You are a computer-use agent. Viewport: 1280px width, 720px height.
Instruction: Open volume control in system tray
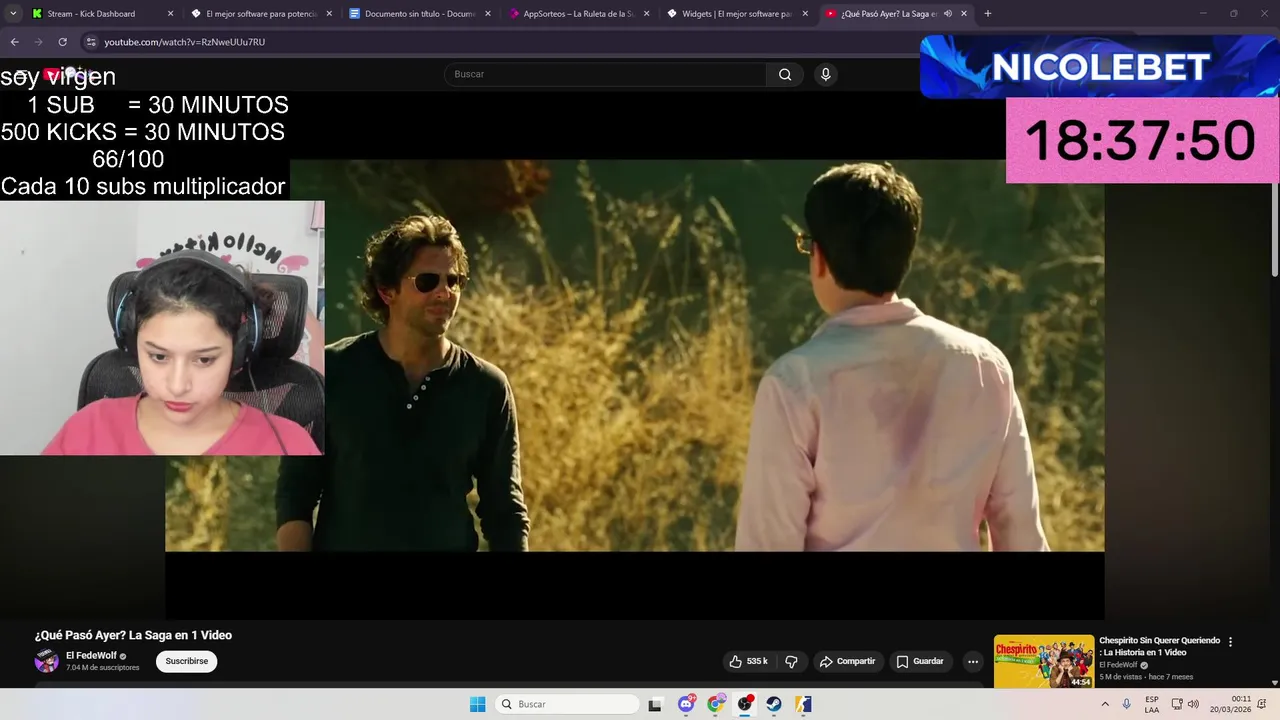click(x=1193, y=704)
